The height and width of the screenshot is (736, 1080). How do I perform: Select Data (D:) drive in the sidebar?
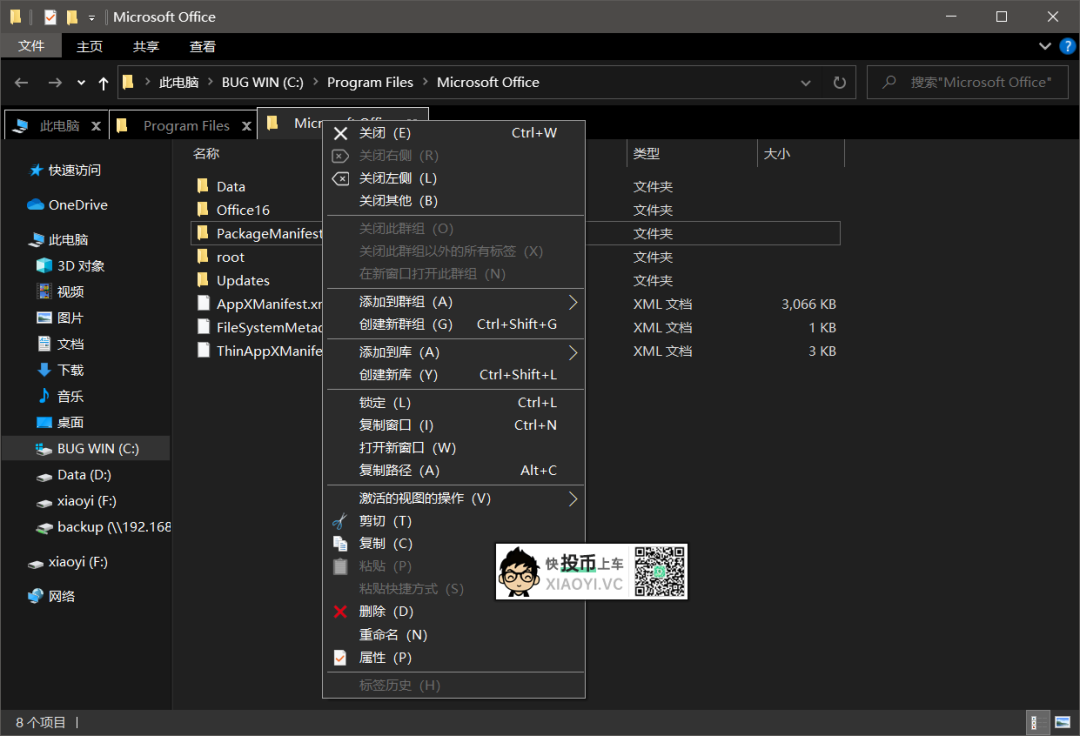pos(84,475)
